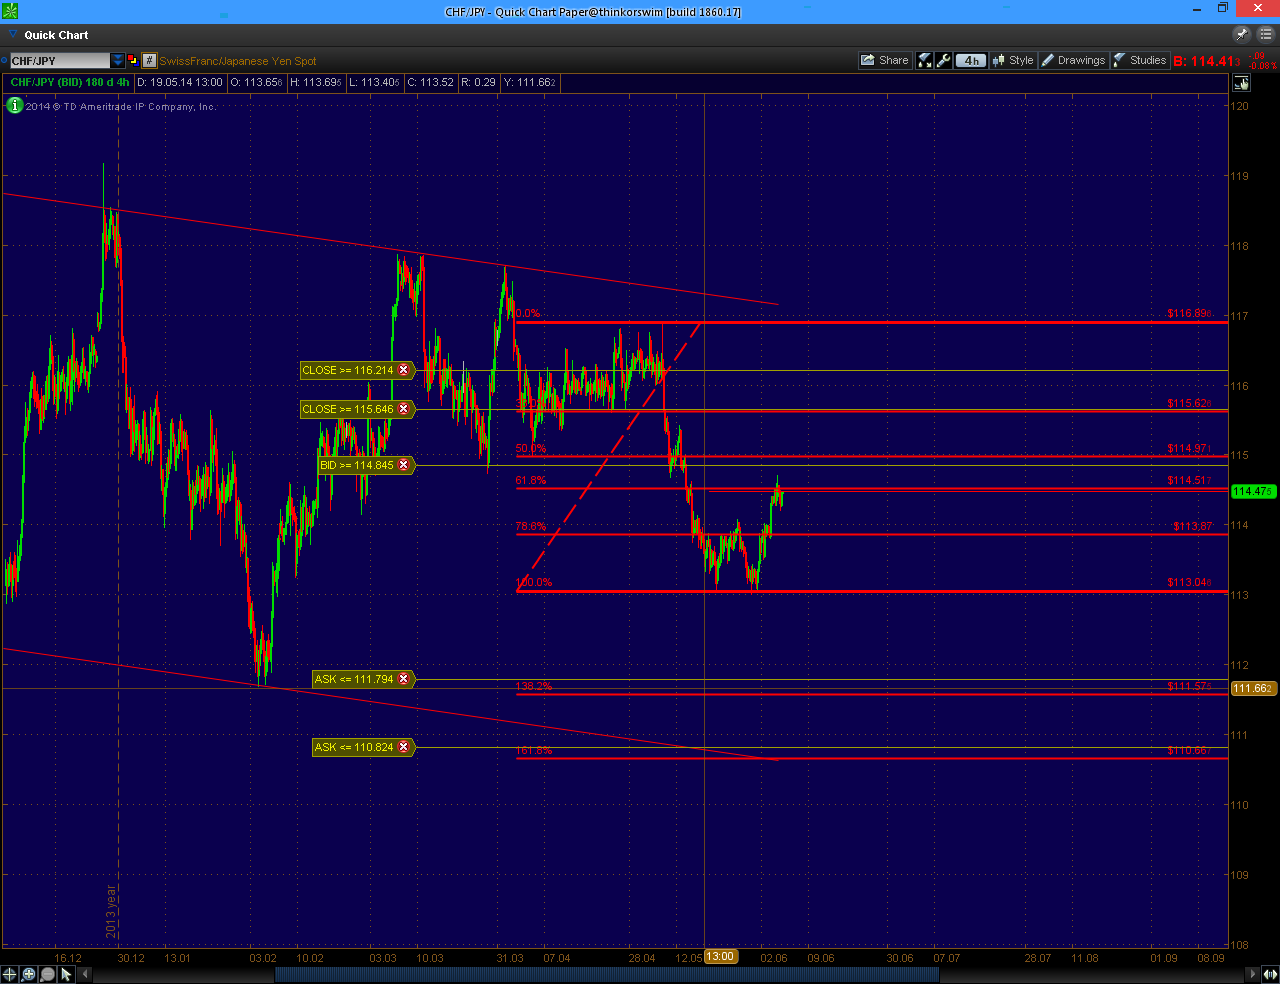Collapse the Quick Chart gadget triangle
Screen dimensions: 1280x984
point(13,35)
